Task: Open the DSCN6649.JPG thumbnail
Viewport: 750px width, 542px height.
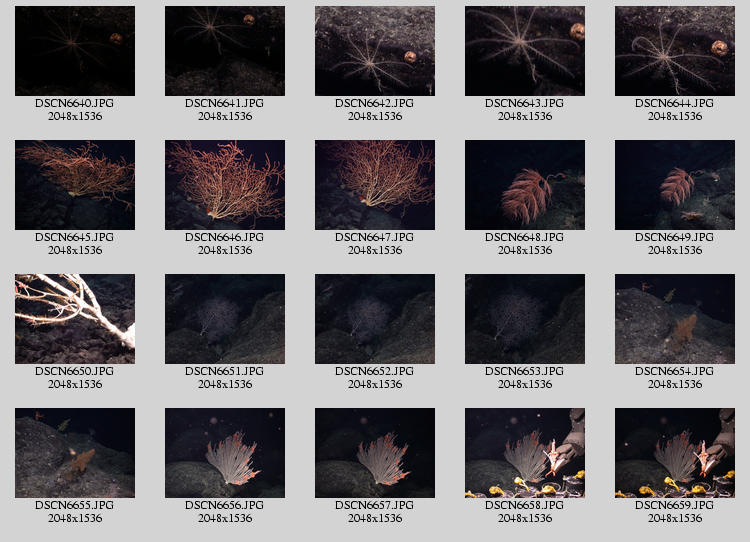Action: point(675,185)
